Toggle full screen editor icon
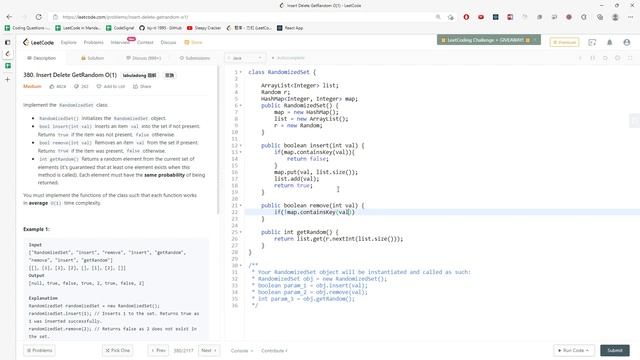Viewport: 640px width, 360px height. point(630,58)
